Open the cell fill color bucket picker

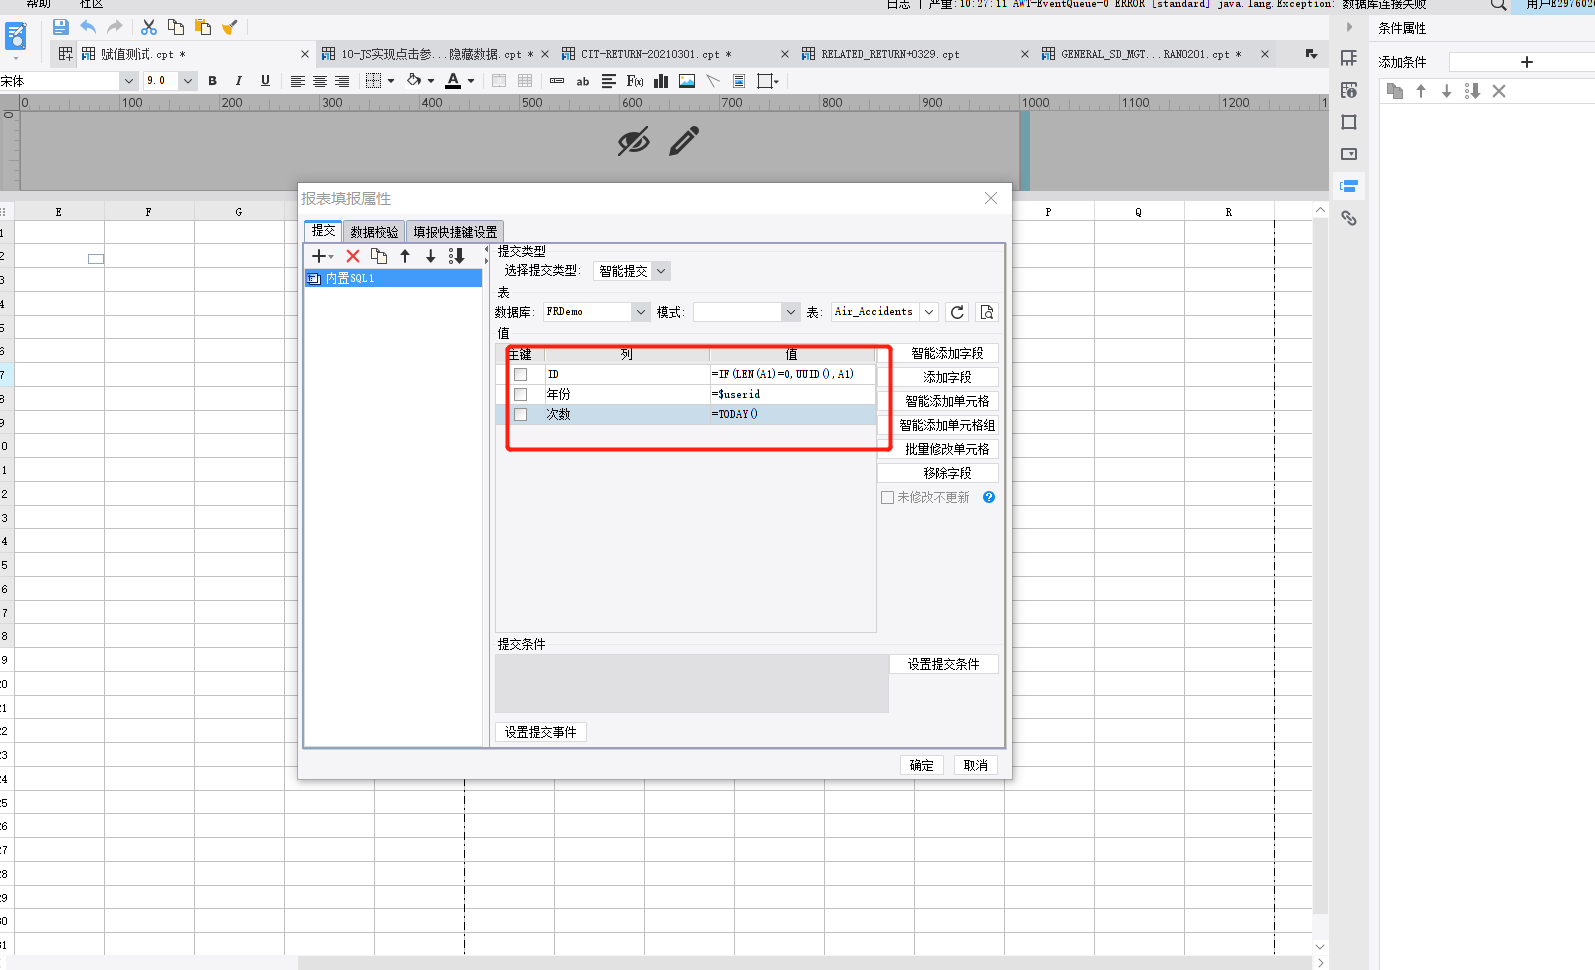414,81
